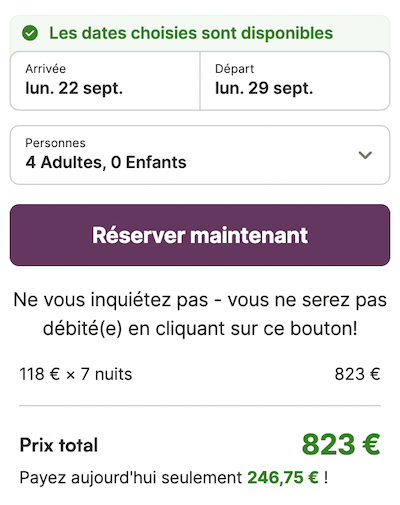This screenshot has height=505, width=400.
Task: Click the 'Arrivée' label
Action: tap(46, 69)
